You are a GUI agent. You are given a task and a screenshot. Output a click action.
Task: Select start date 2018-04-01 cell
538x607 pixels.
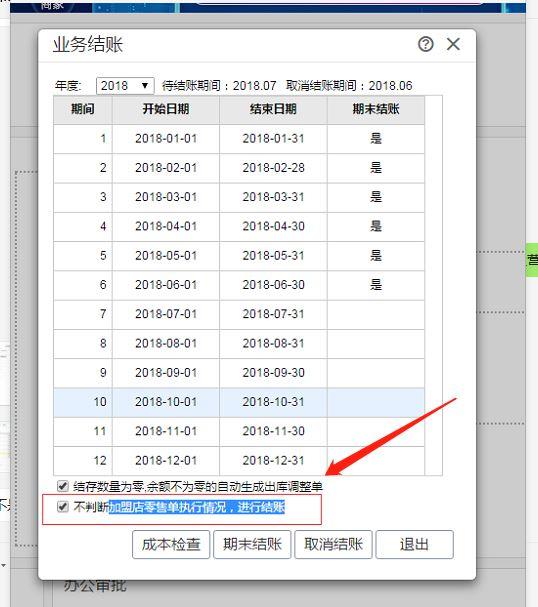pos(166,226)
